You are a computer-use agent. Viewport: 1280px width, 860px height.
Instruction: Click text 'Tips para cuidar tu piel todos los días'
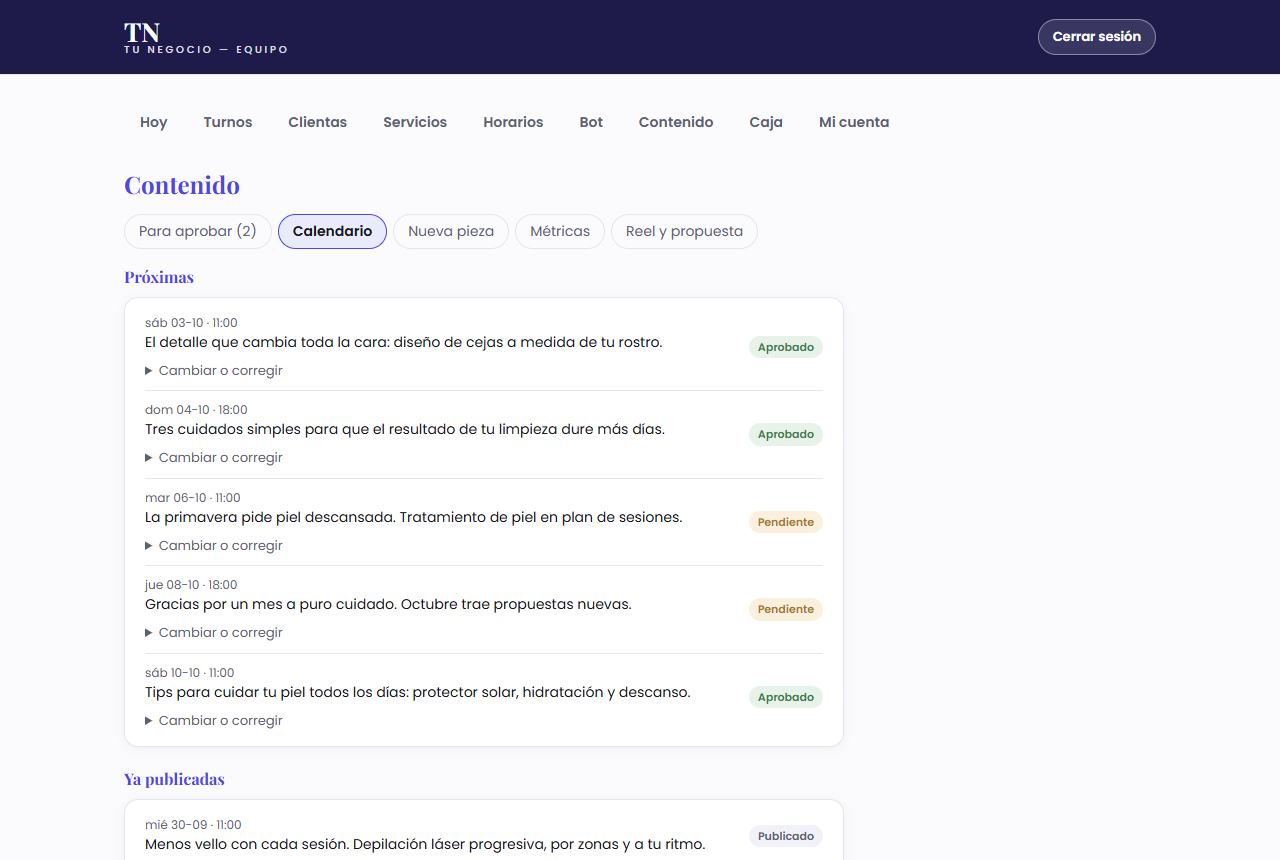coord(276,692)
